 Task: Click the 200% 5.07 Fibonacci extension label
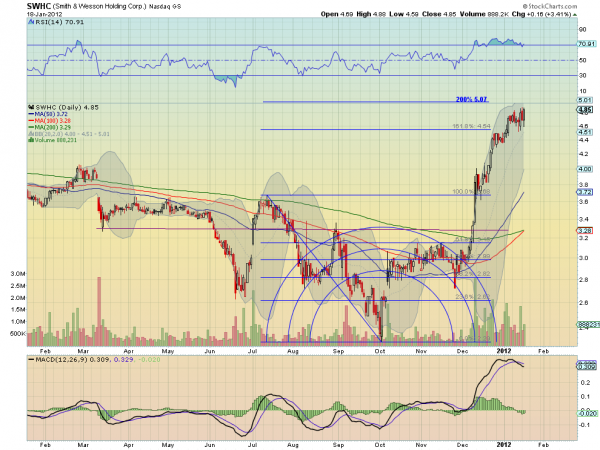(471, 99)
